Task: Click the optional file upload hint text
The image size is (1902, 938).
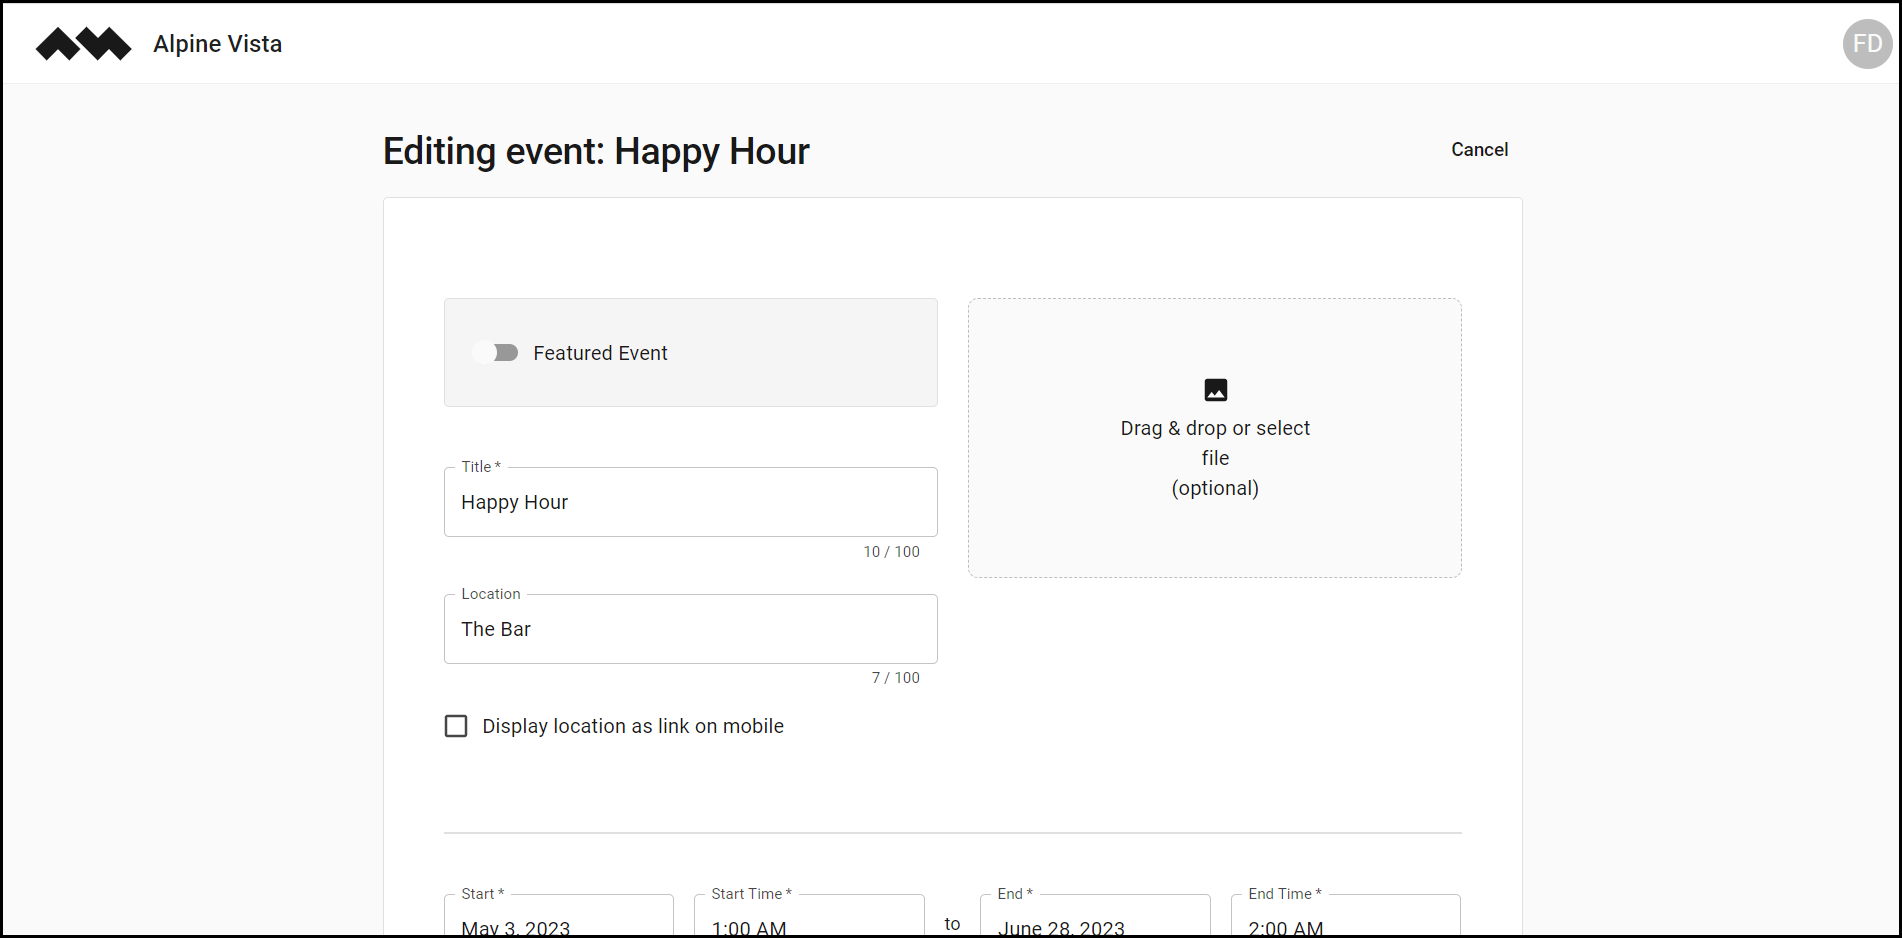Action: [x=1215, y=488]
